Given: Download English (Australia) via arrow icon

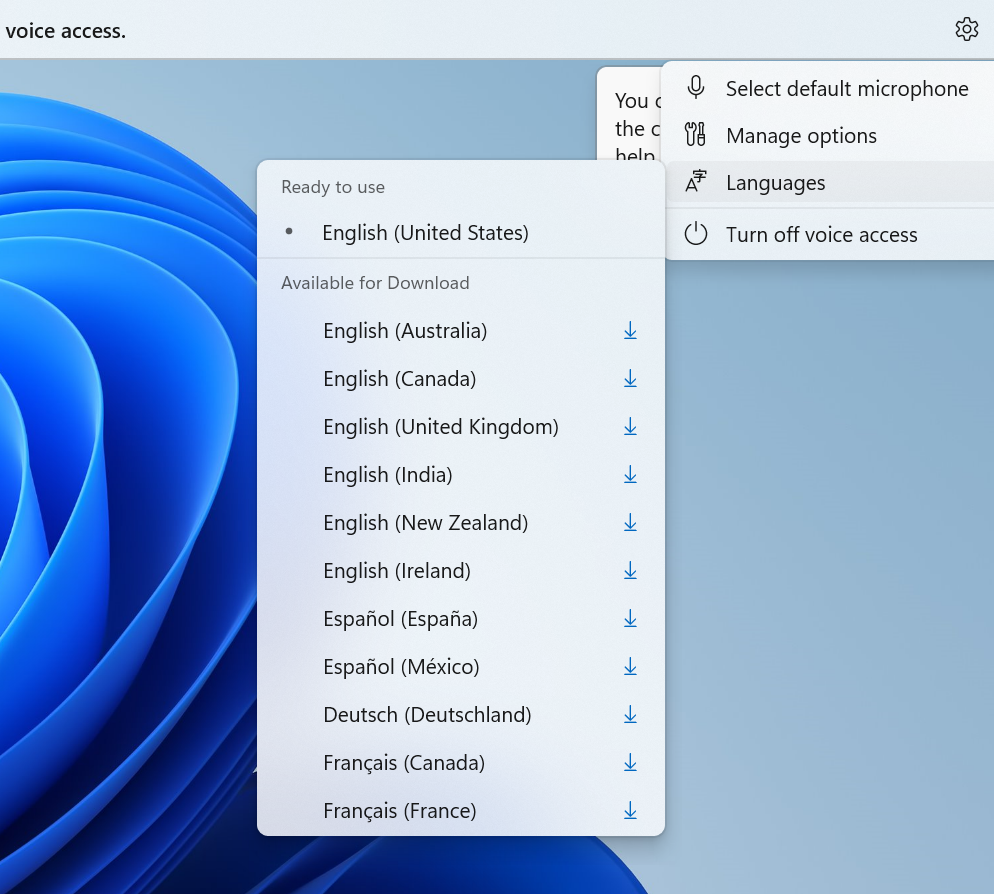Looking at the screenshot, I should [x=629, y=330].
